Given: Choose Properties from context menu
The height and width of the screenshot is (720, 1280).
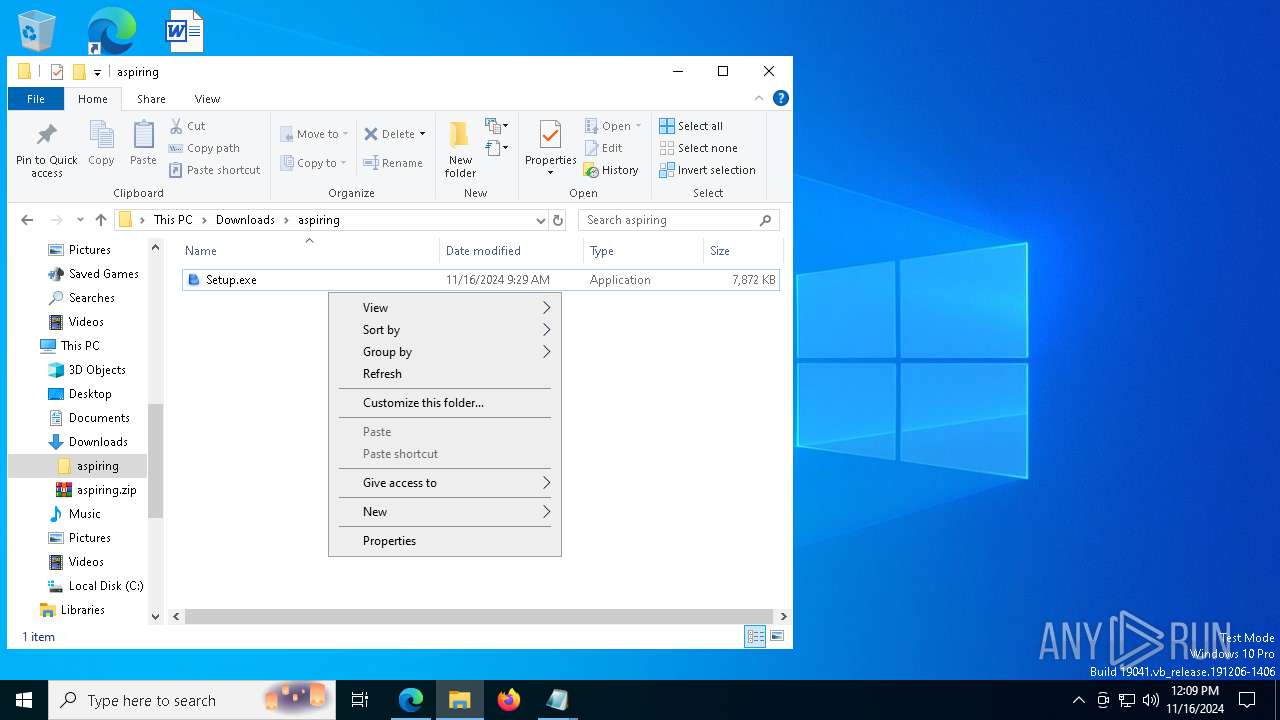Looking at the screenshot, I should tap(446, 541).
